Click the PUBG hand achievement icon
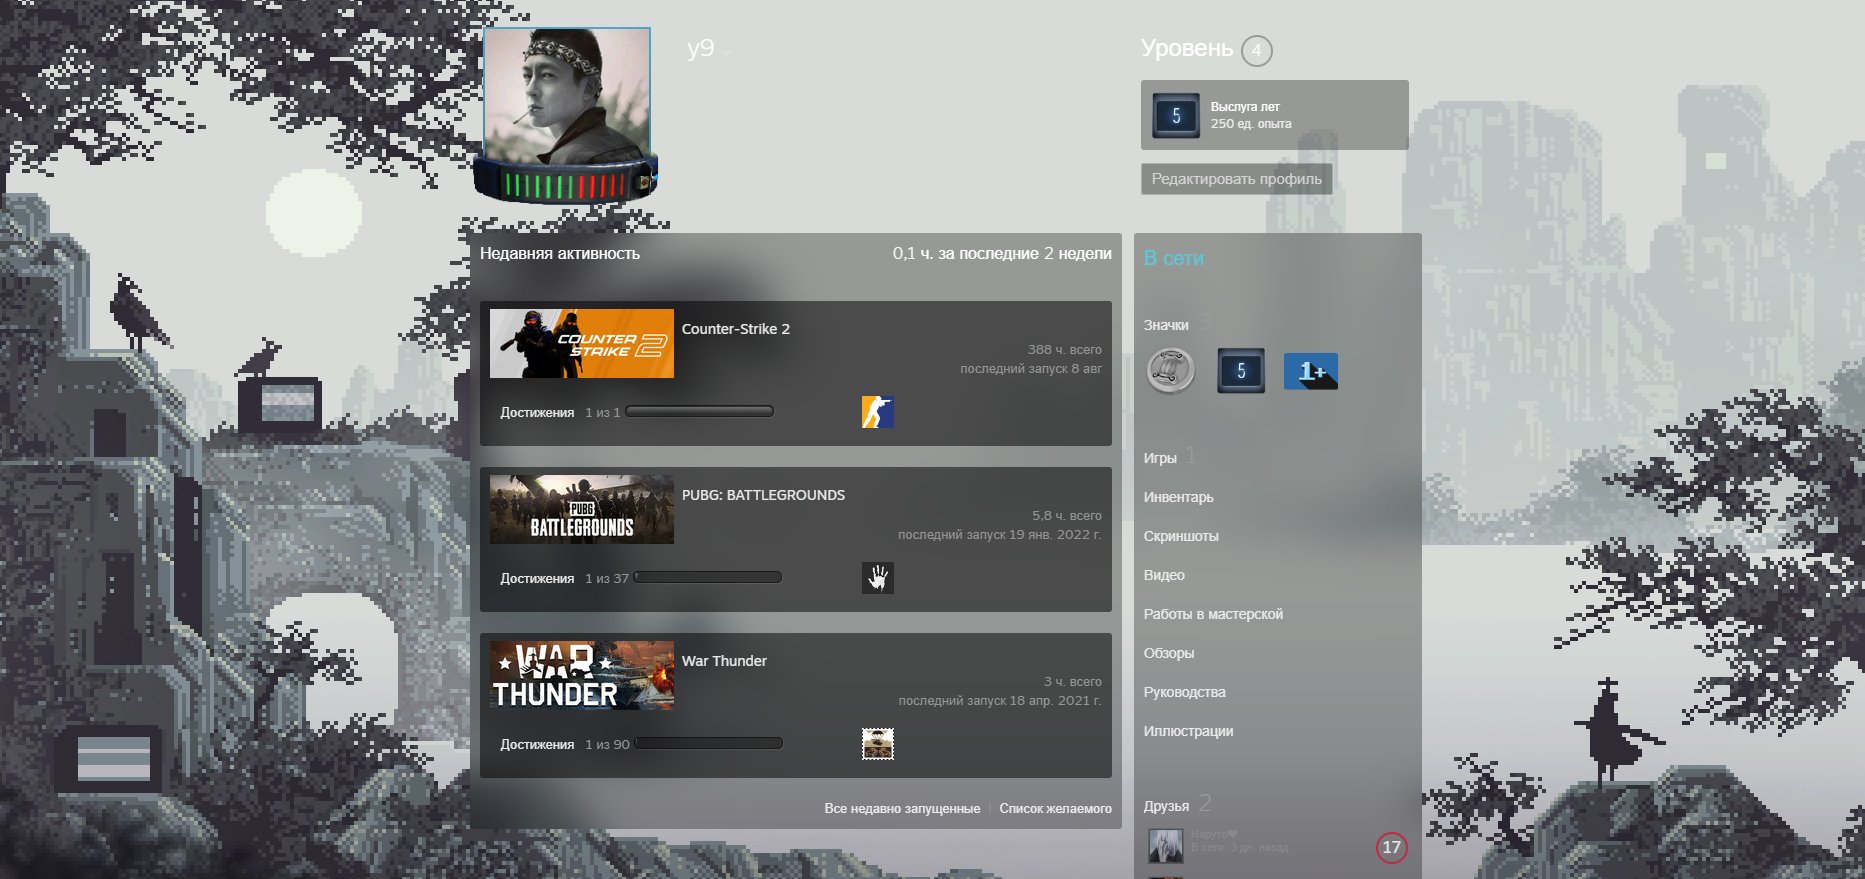Image resolution: width=1865 pixels, height=879 pixels. point(877,578)
